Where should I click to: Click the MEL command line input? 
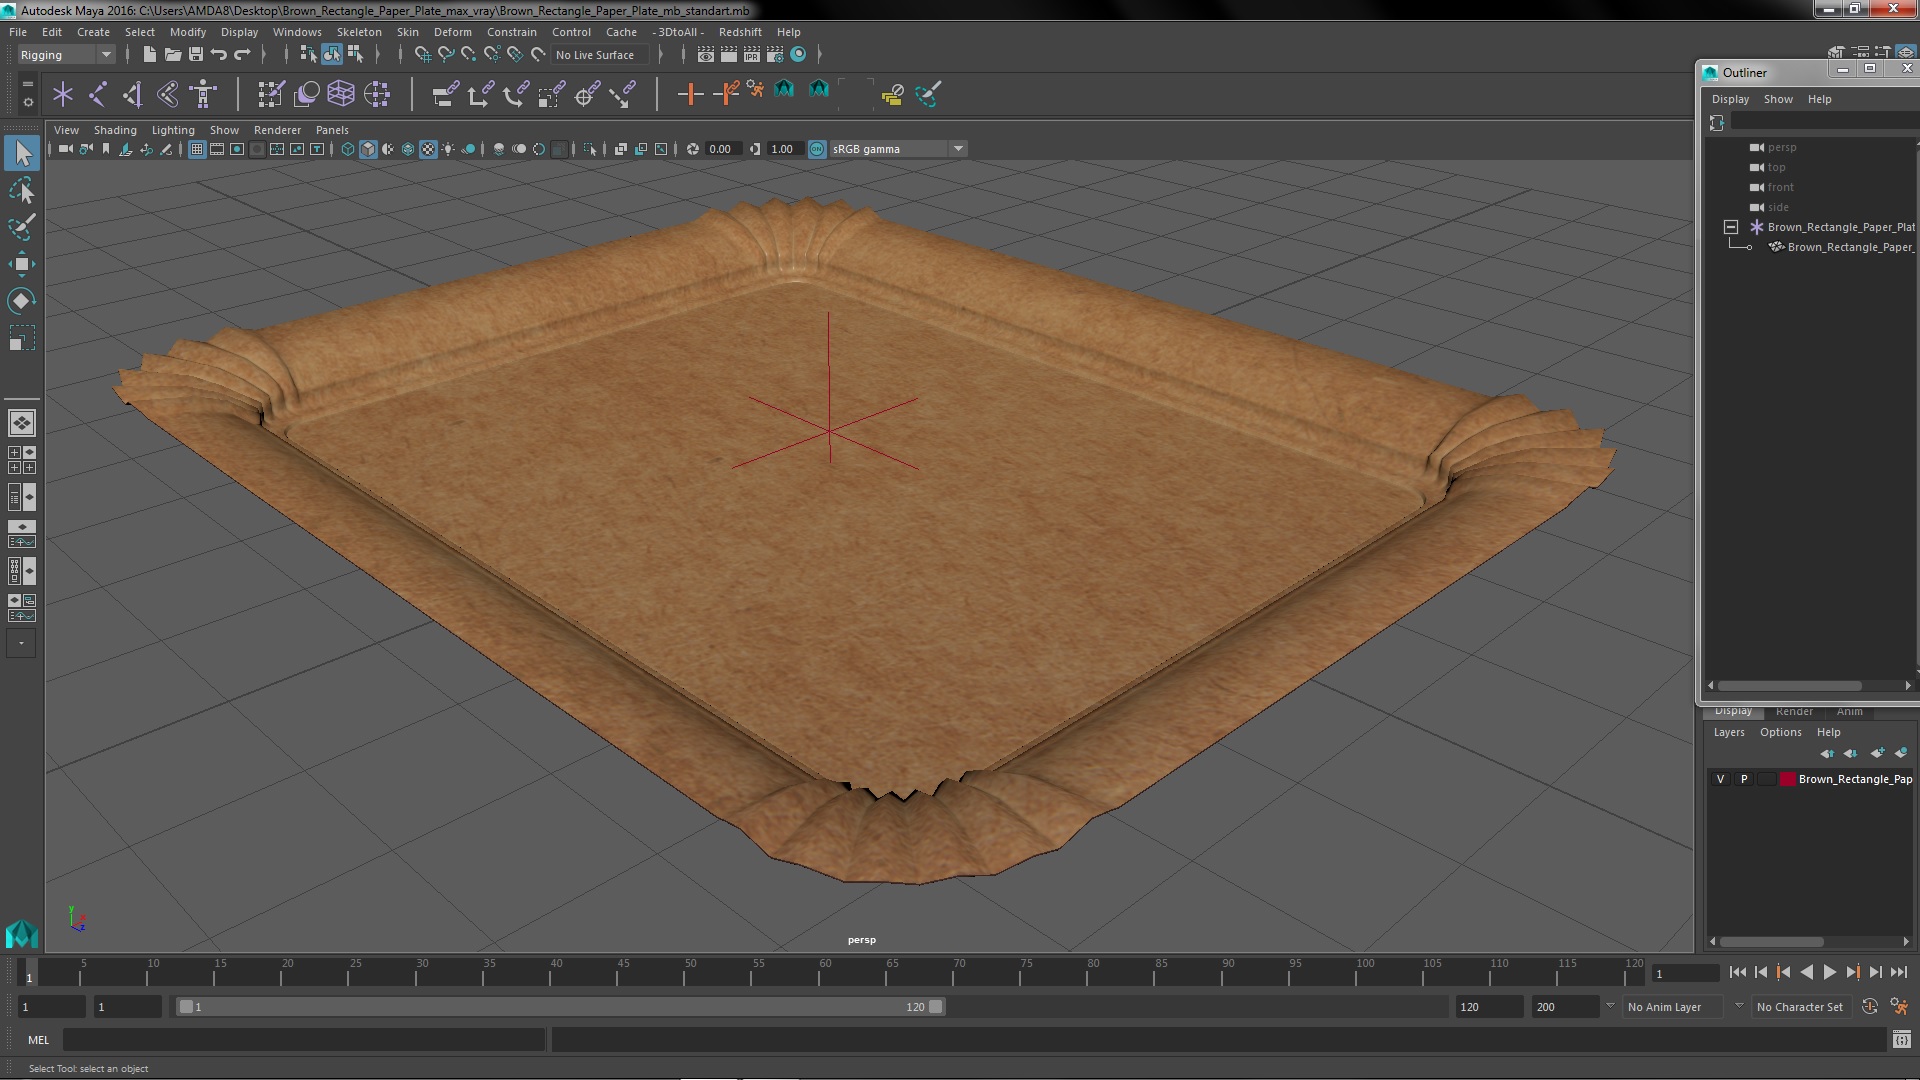[x=304, y=1040]
